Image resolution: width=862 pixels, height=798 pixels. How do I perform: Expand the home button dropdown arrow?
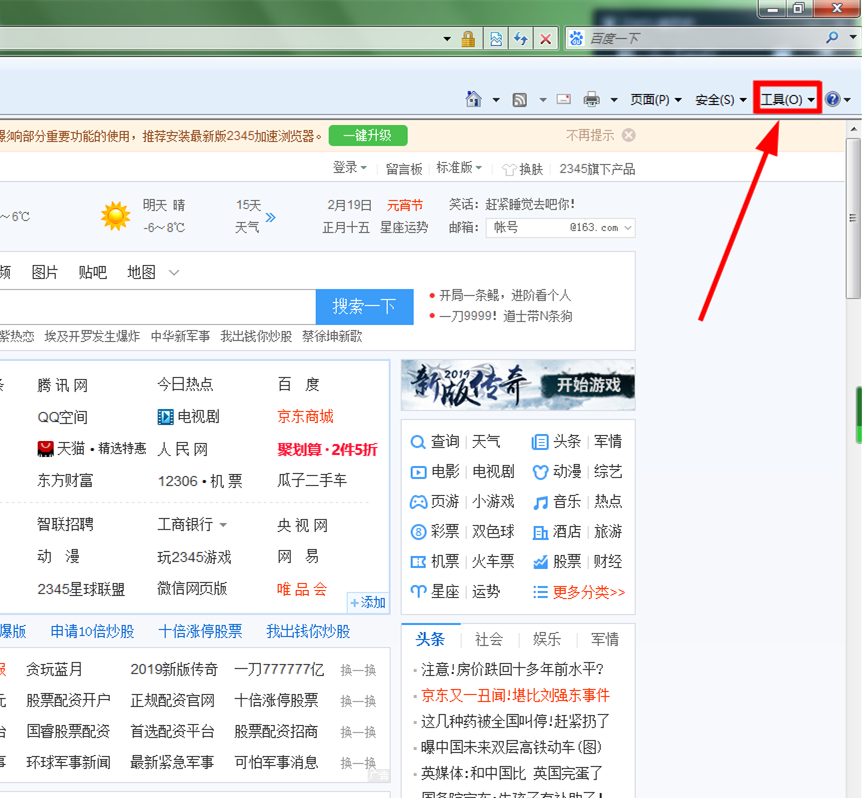[x=496, y=99]
